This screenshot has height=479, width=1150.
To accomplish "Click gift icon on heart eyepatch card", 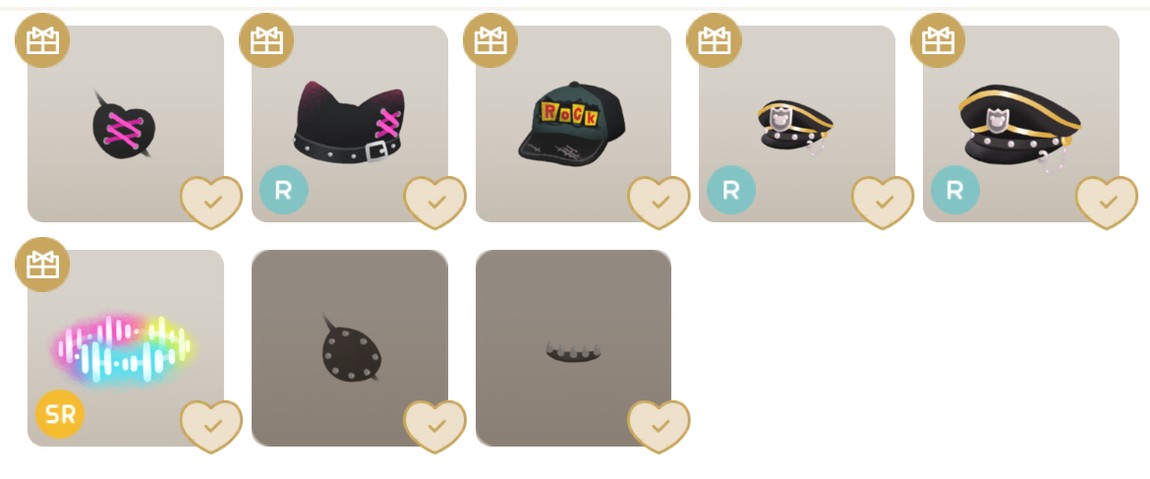I will click(x=43, y=40).
